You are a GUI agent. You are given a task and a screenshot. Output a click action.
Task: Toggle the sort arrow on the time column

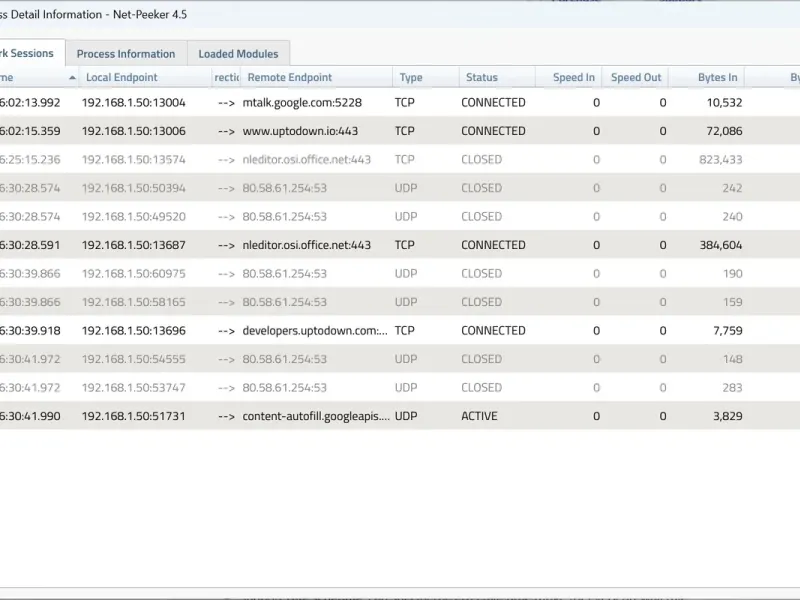click(x=72, y=78)
